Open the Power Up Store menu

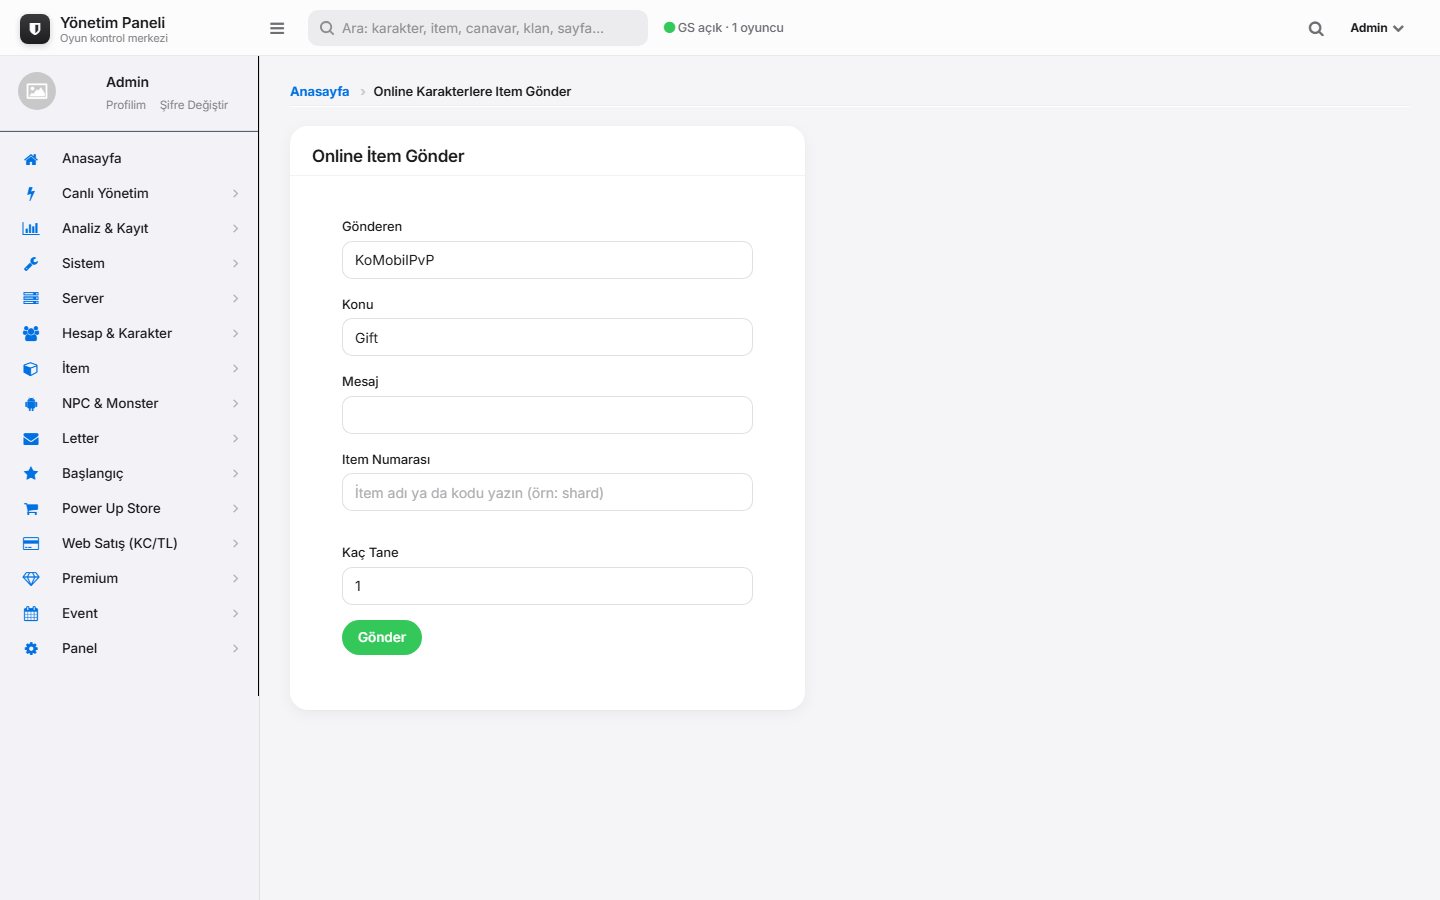pos(129,509)
